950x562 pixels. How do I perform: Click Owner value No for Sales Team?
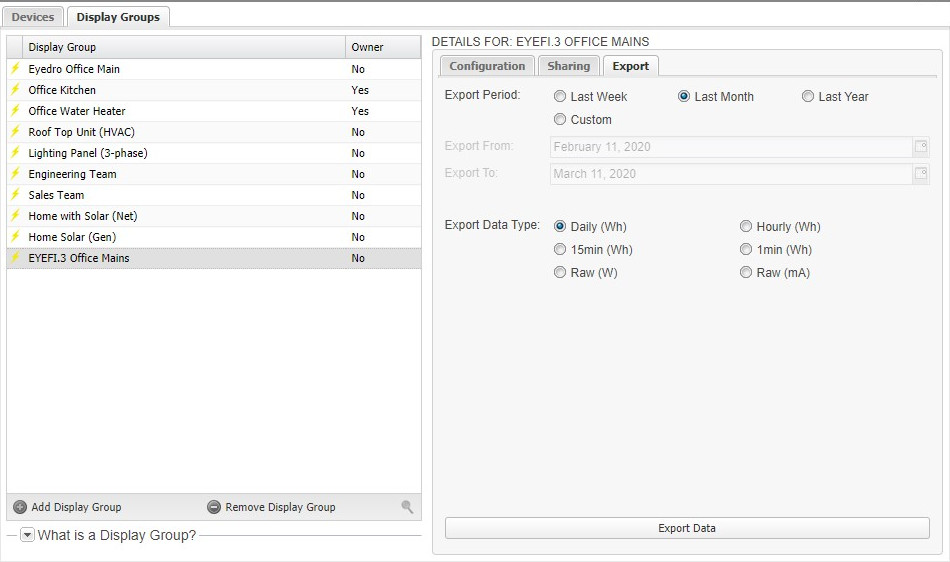pyautogui.click(x=358, y=195)
